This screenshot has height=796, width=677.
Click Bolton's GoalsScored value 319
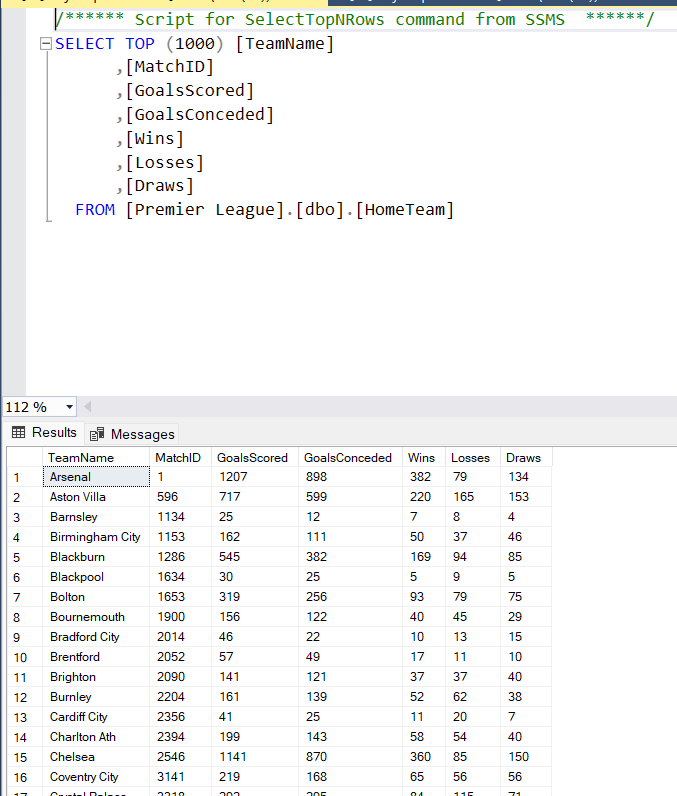[x=255, y=596]
